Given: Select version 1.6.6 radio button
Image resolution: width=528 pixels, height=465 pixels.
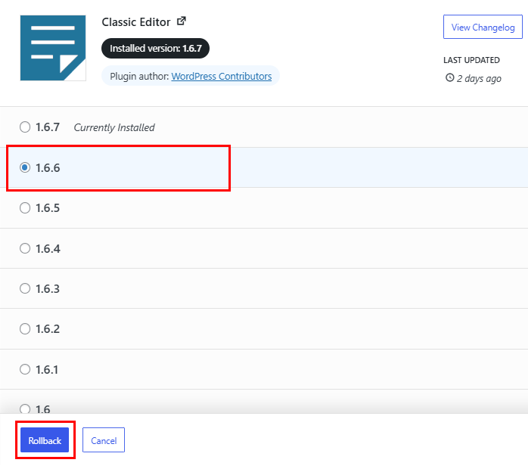Looking at the screenshot, I should 25,167.
